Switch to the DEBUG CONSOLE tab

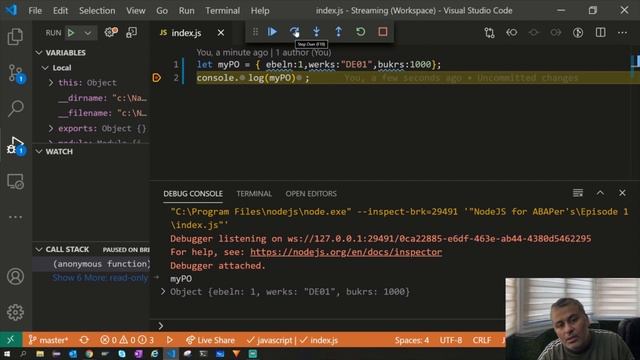point(193,194)
